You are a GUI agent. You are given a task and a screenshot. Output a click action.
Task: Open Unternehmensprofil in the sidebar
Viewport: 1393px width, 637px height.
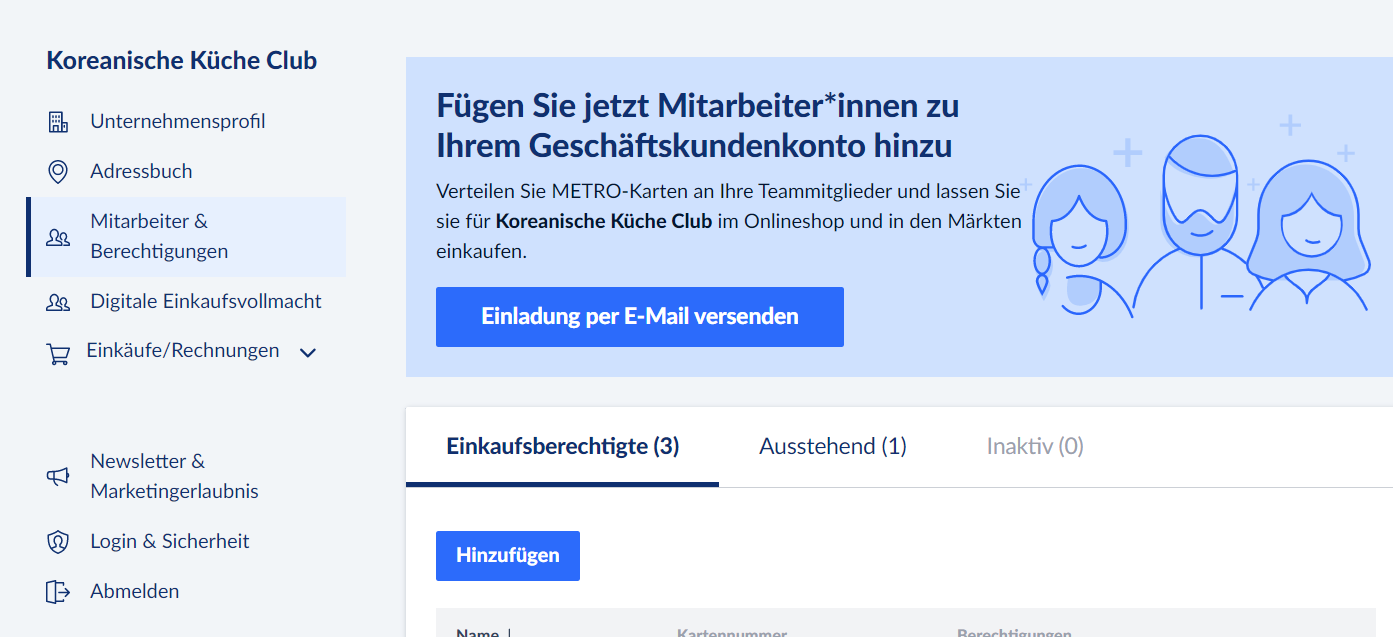[x=178, y=121]
